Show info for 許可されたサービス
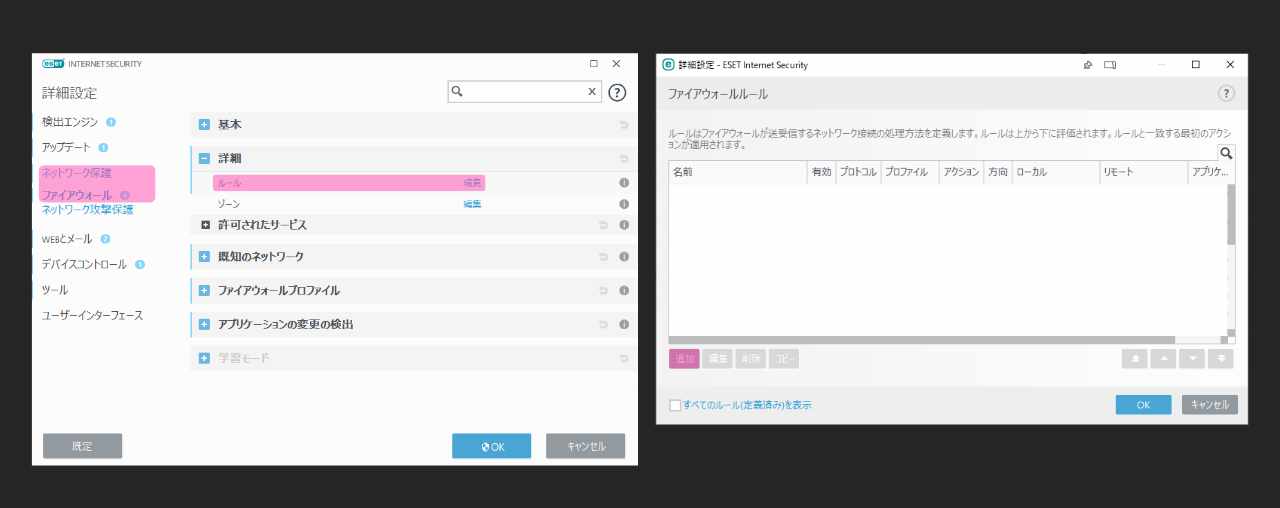This screenshot has height=508, width=1280. (624, 225)
